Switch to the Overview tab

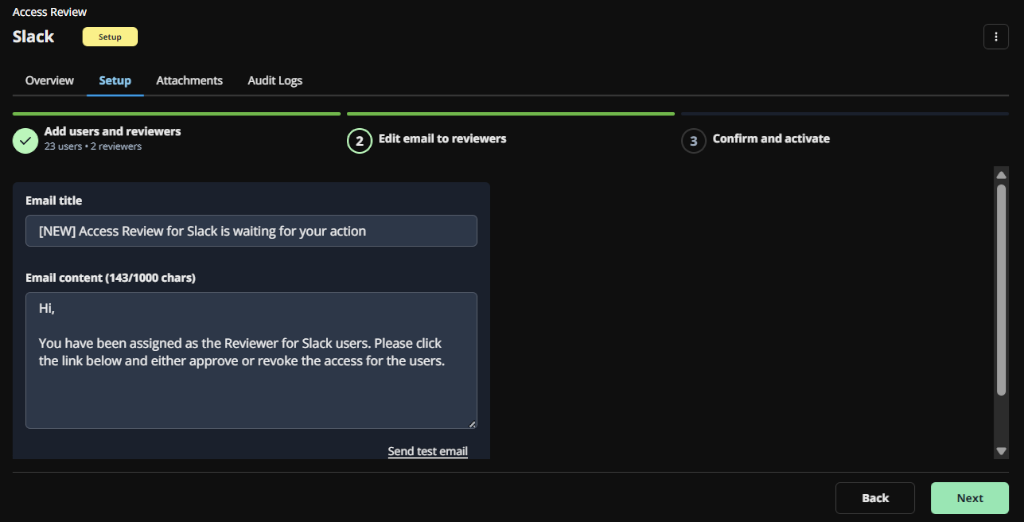point(50,80)
